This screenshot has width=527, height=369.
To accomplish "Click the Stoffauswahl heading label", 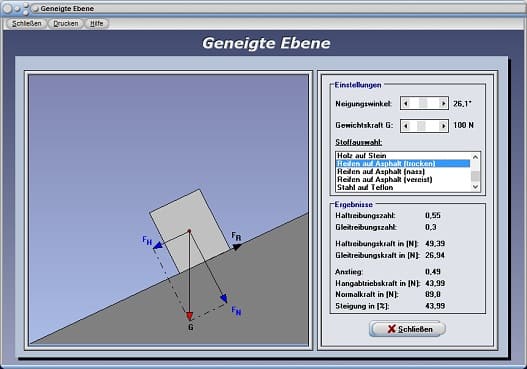I will (359, 142).
